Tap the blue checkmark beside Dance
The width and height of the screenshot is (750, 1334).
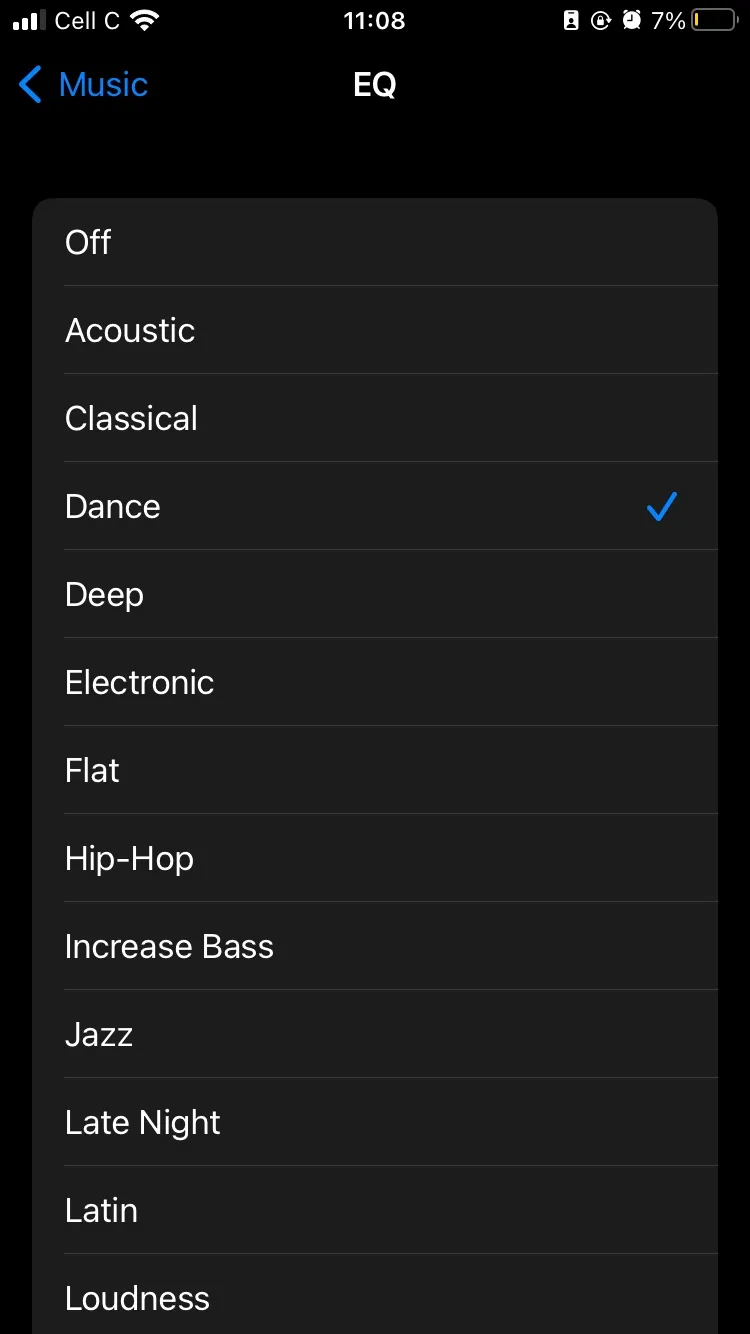pos(661,507)
